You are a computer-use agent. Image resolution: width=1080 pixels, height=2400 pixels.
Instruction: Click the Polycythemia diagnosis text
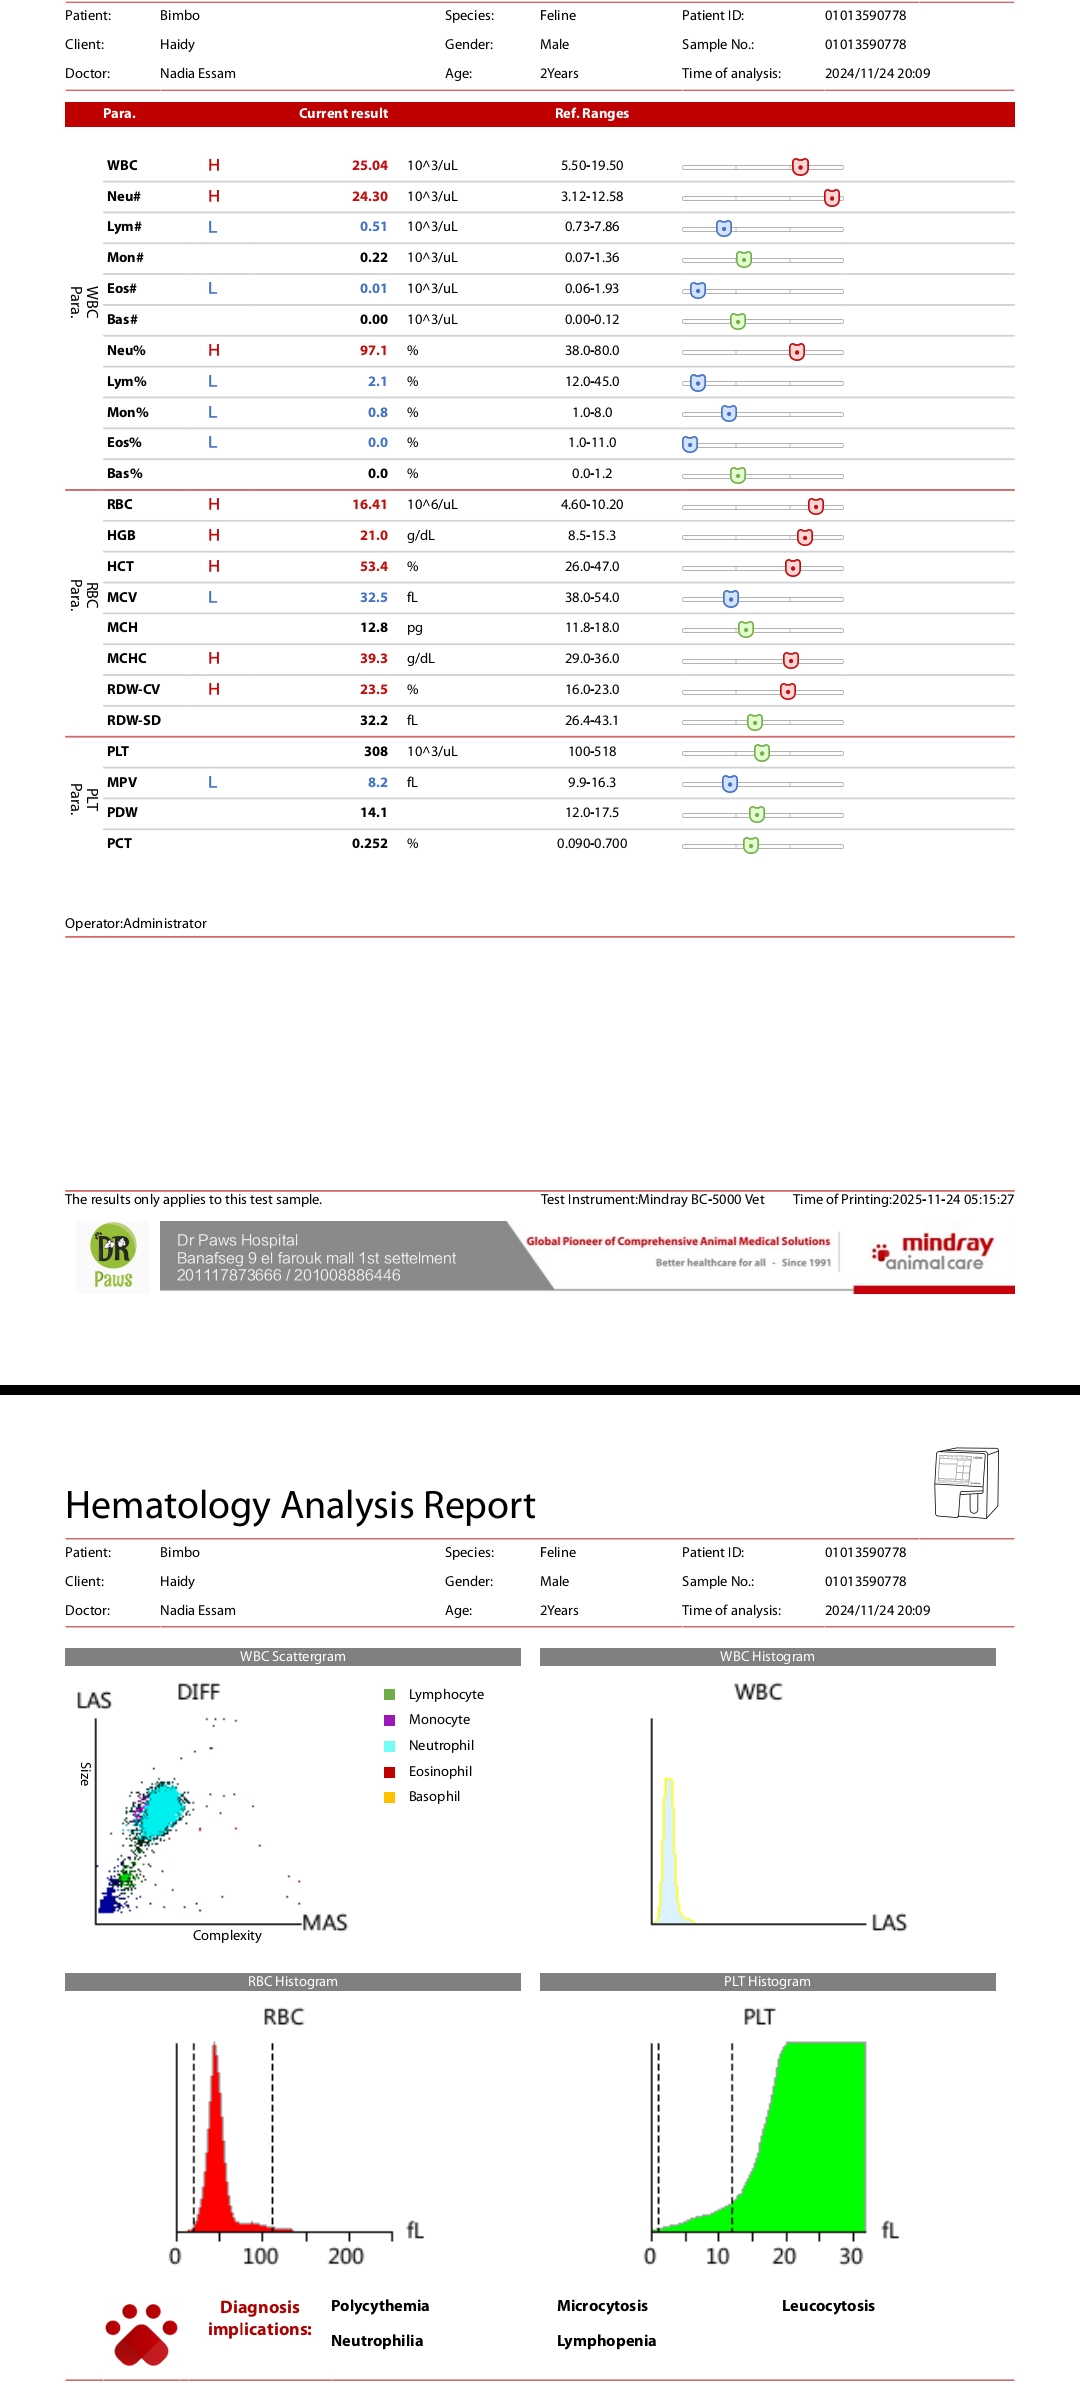(x=380, y=2306)
